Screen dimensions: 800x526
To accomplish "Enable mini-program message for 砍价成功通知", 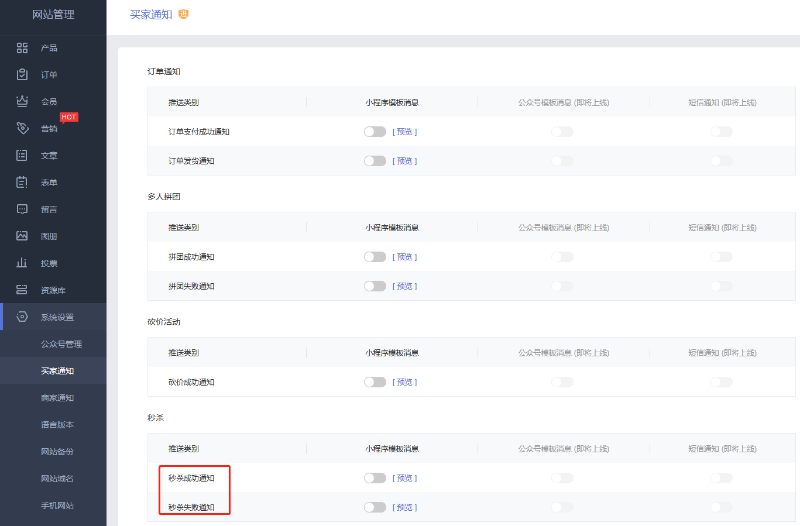I will click(x=375, y=382).
